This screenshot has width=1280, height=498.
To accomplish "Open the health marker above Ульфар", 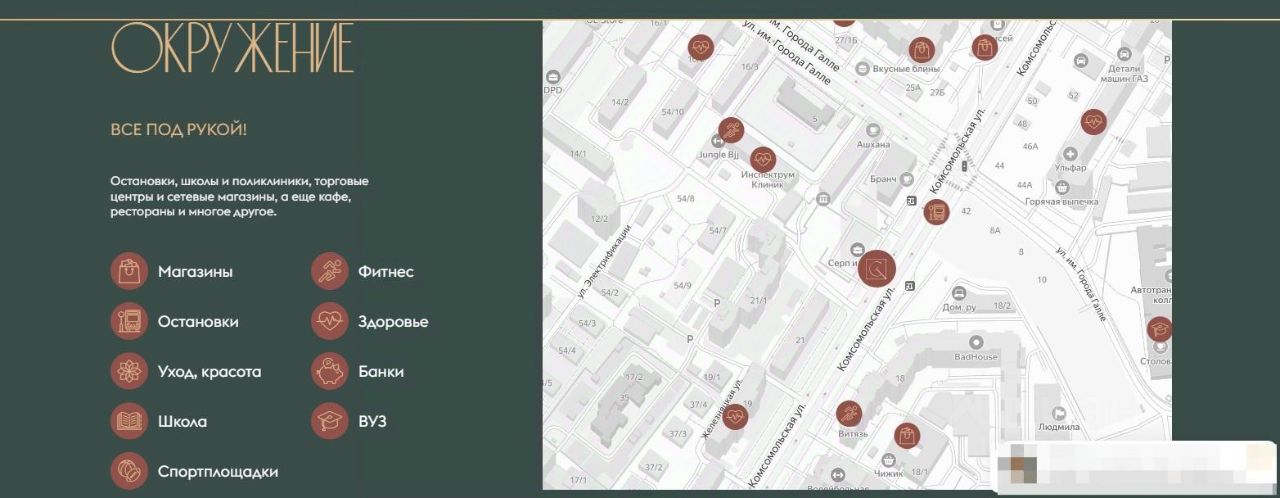I will [1094, 122].
